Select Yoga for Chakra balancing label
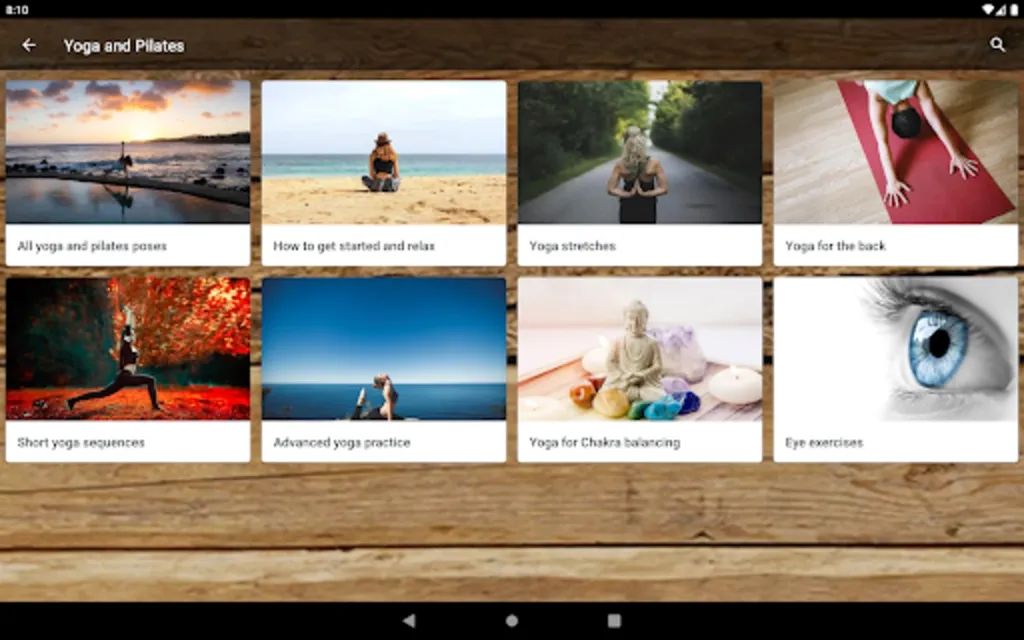 click(x=605, y=443)
